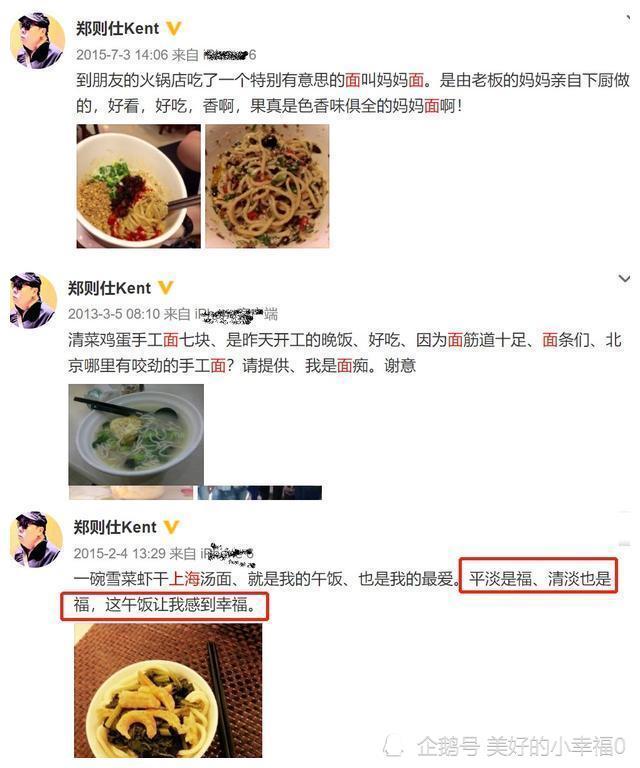
Task: Click the verified V badge on first post
Action: point(174,28)
